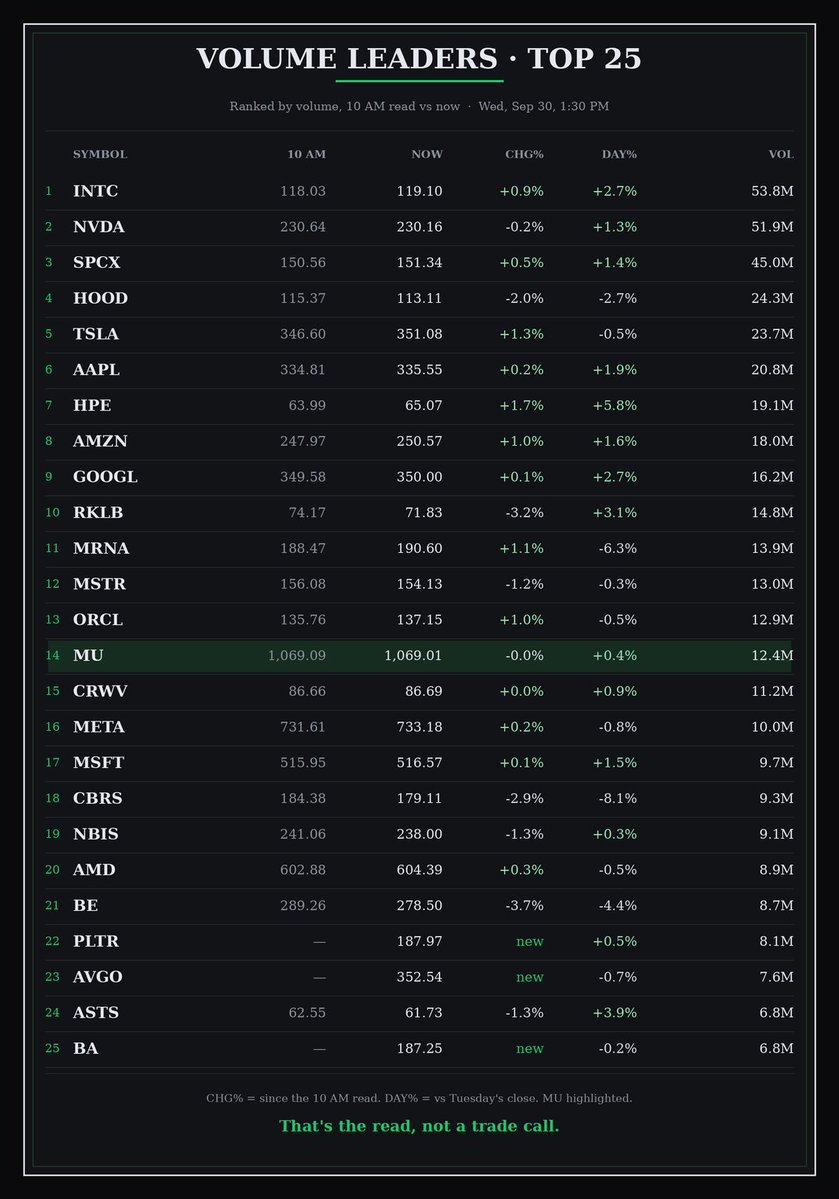The height and width of the screenshot is (1199, 839).
Task: Select the highlighted MU symbol
Action: pos(88,655)
